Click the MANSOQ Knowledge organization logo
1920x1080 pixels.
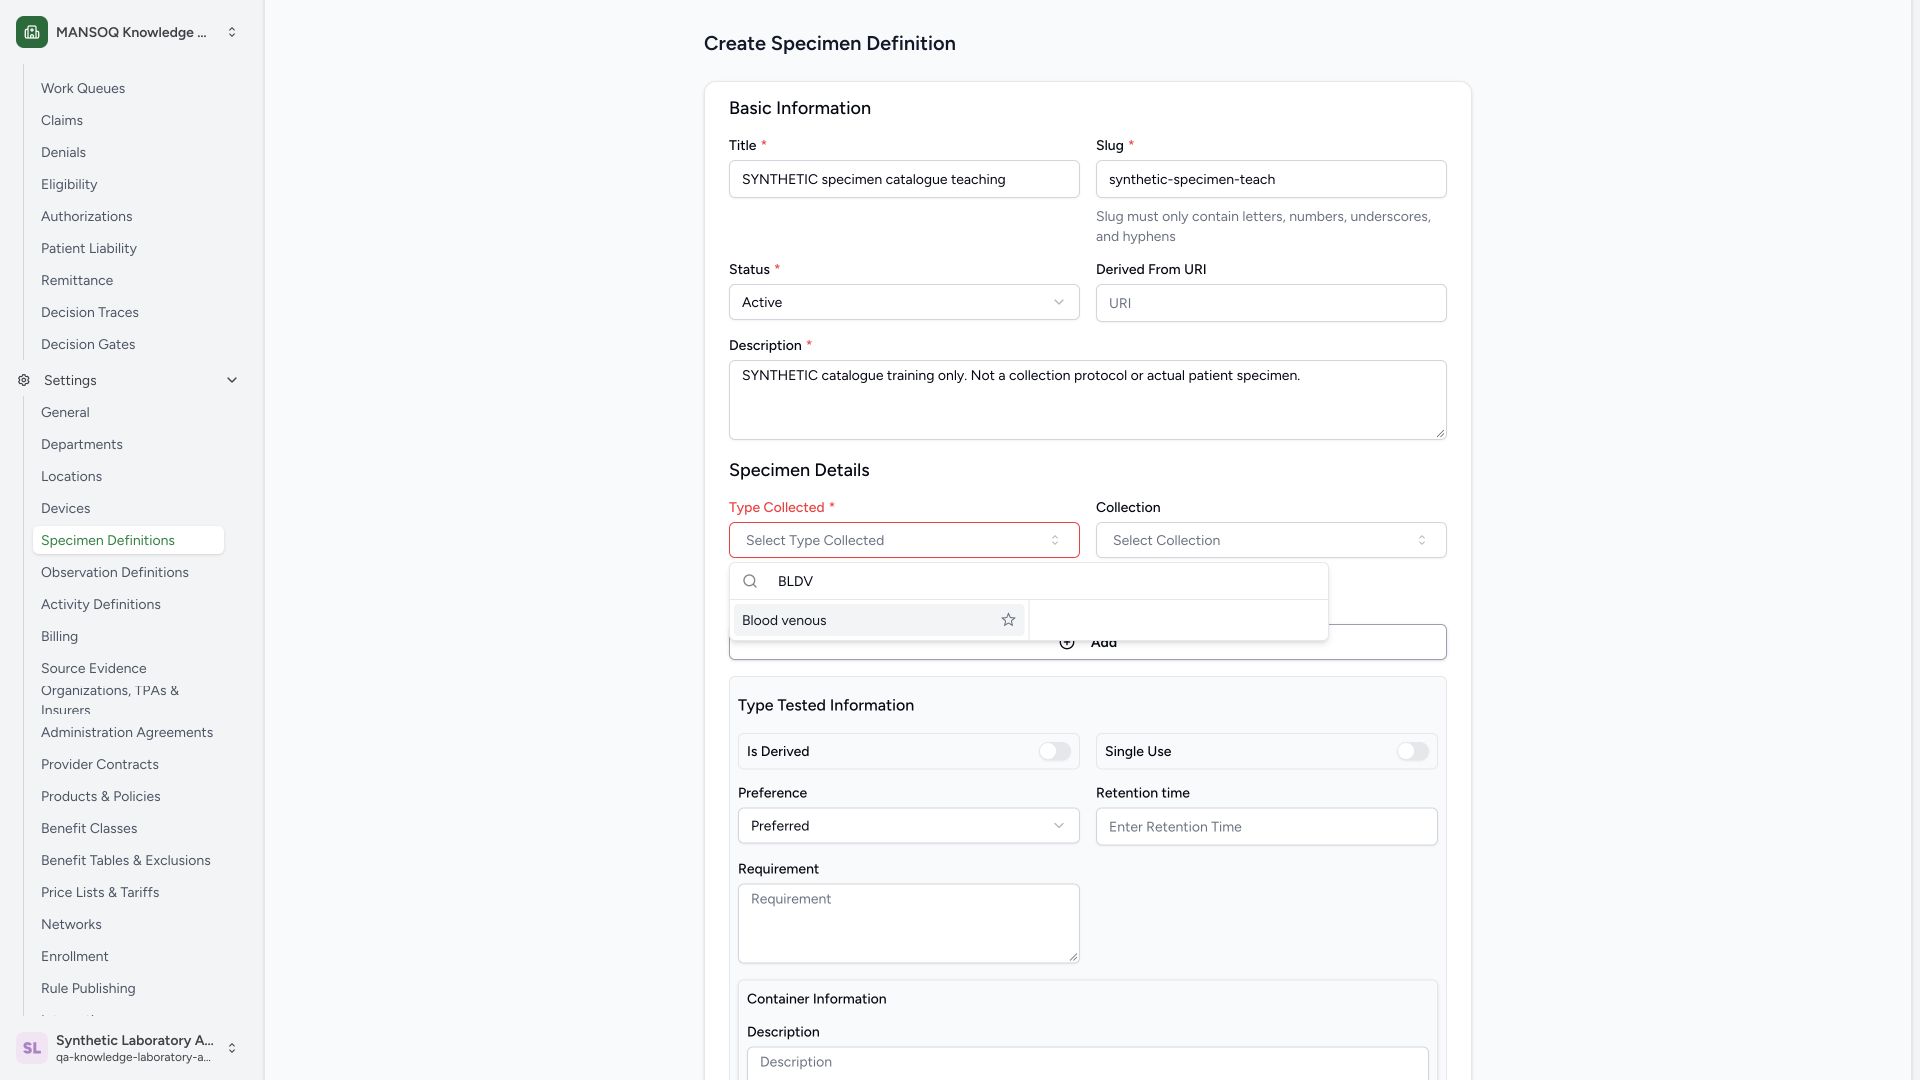[x=32, y=32]
